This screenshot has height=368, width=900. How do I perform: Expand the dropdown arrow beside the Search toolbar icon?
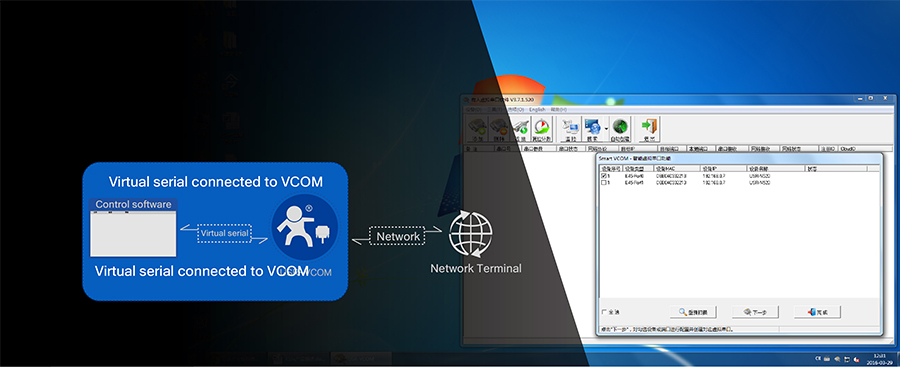coord(606,129)
